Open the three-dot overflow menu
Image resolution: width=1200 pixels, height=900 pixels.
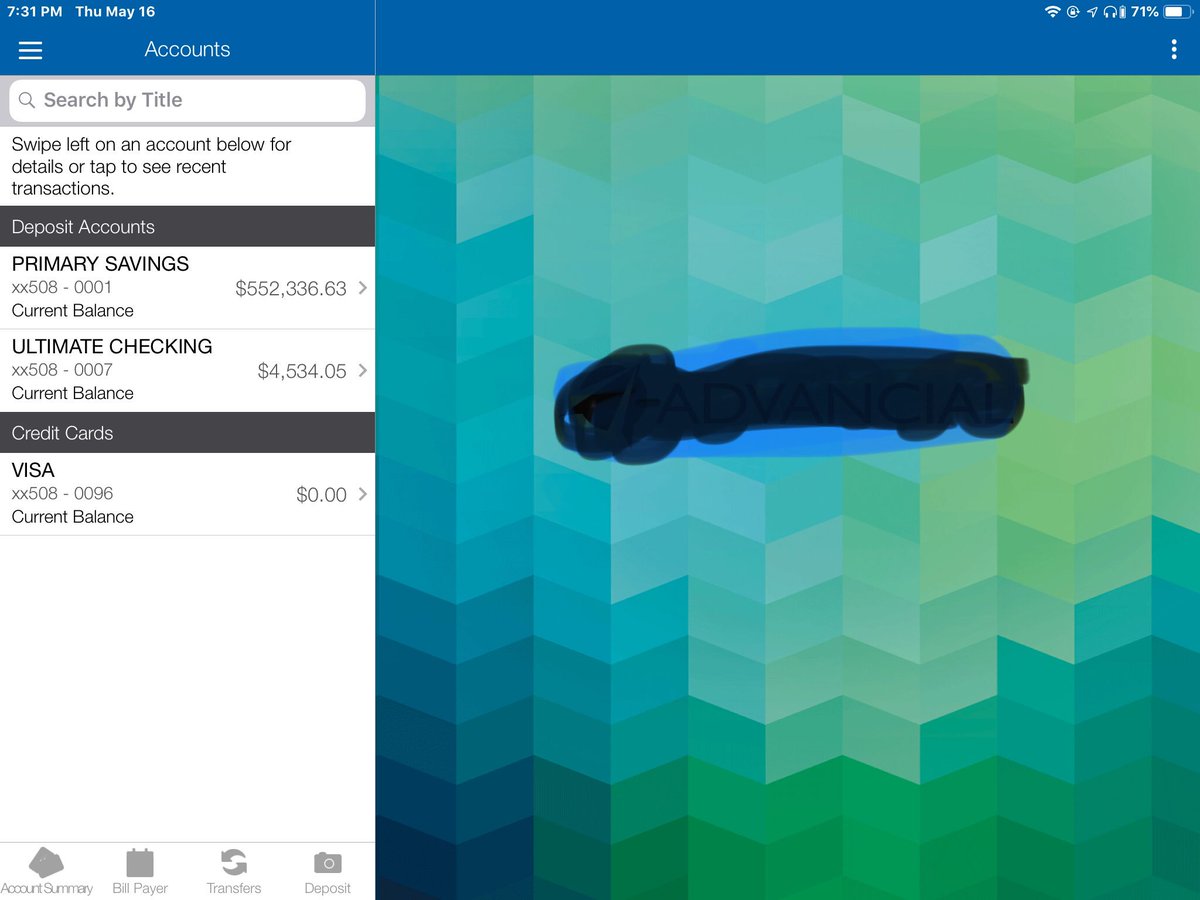1174,50
